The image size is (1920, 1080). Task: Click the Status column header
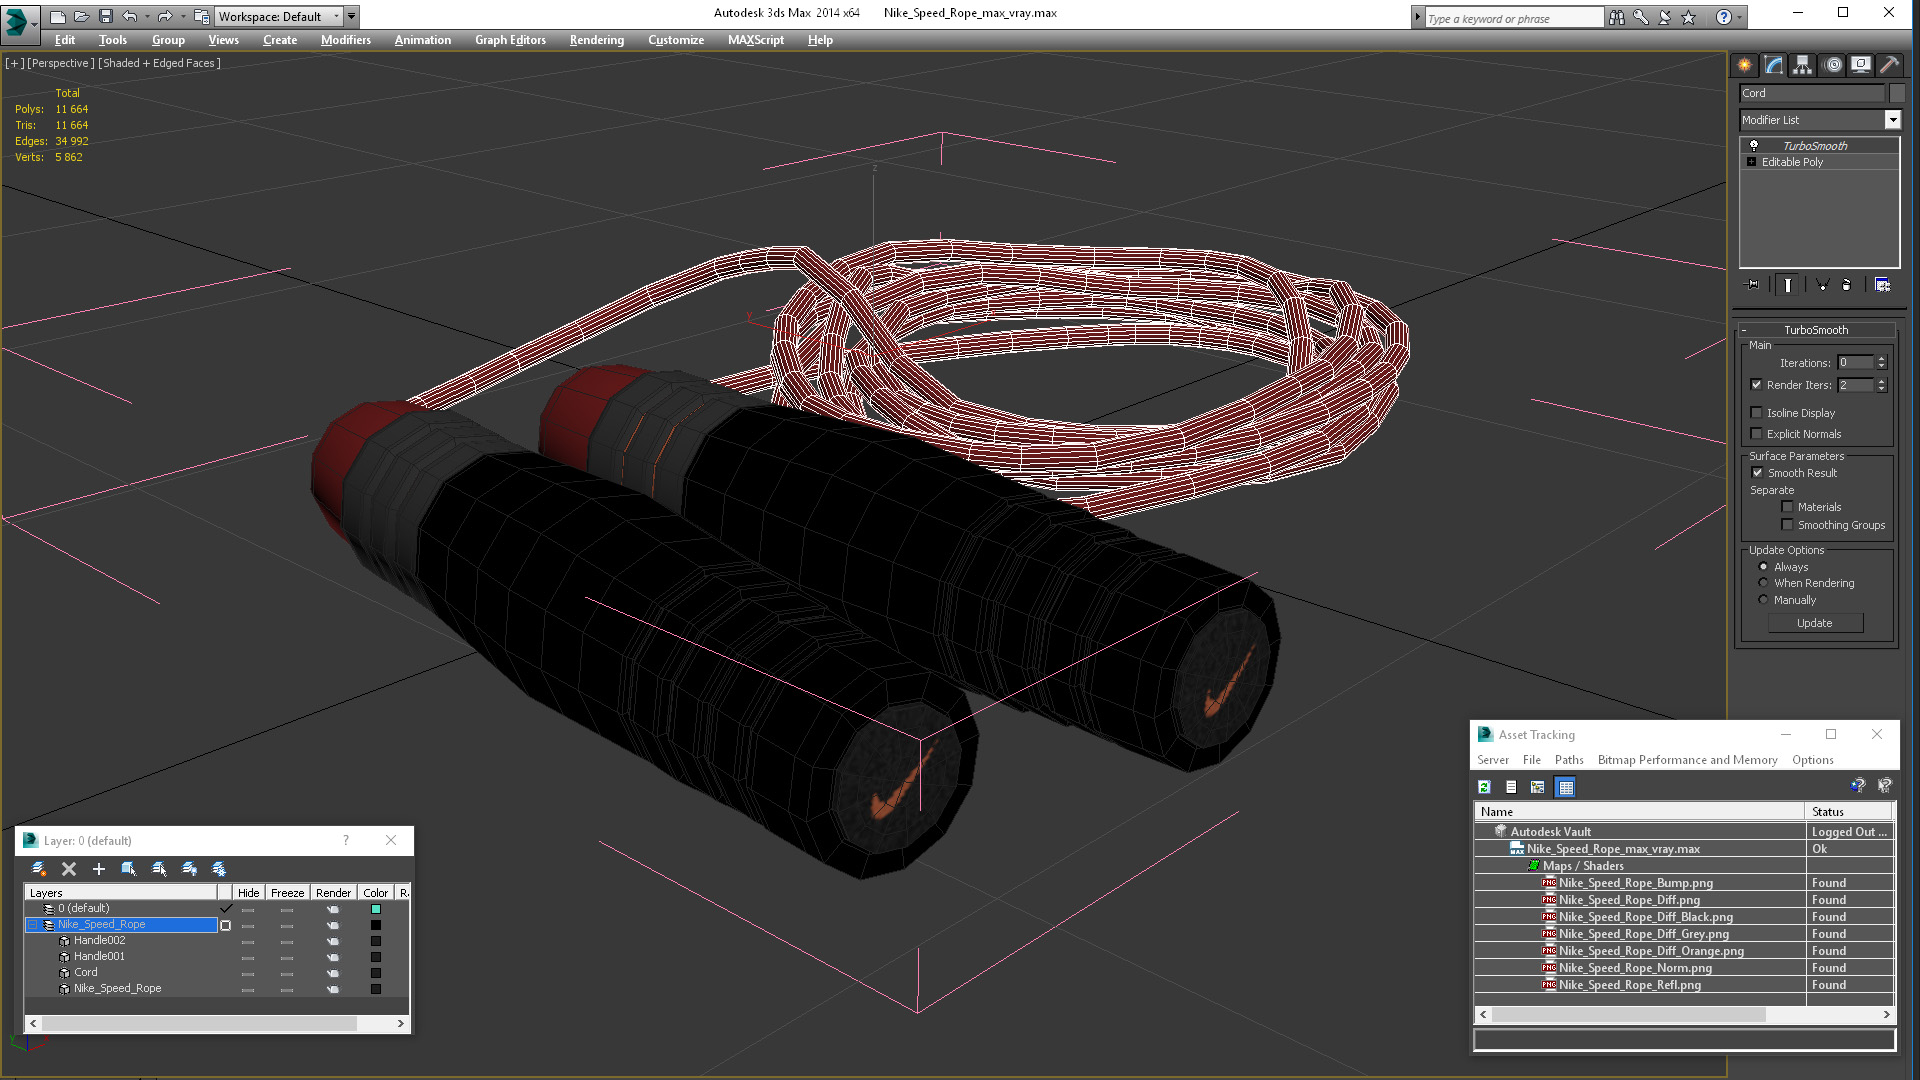click(x=1849, y=812)
